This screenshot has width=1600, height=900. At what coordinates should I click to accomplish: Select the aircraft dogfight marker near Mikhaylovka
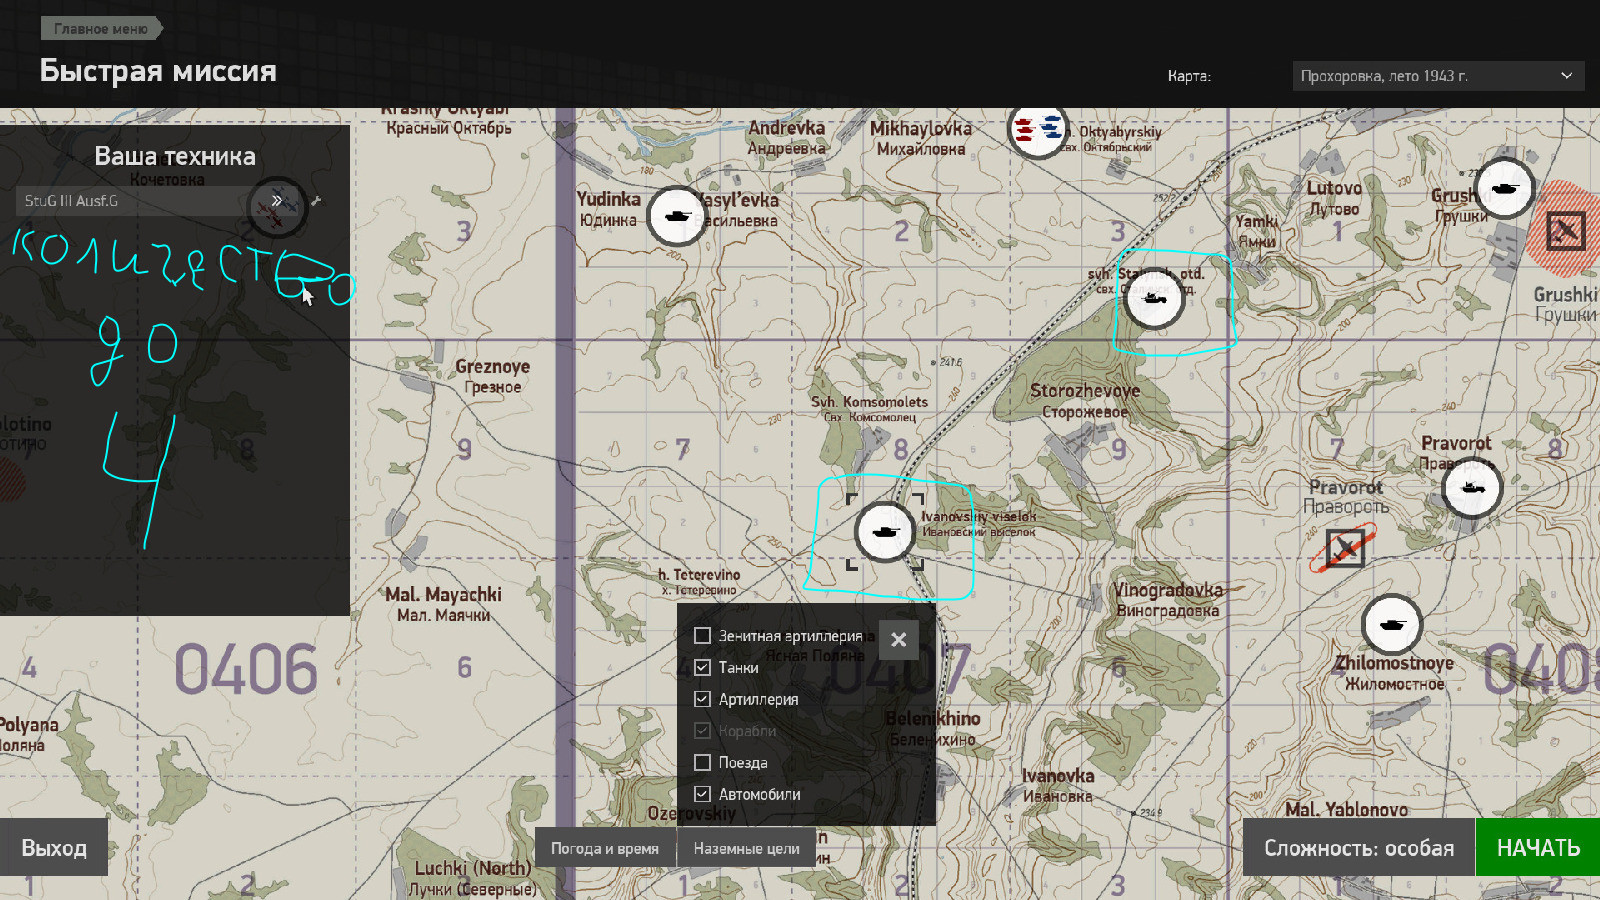[x=1037, y=128]
